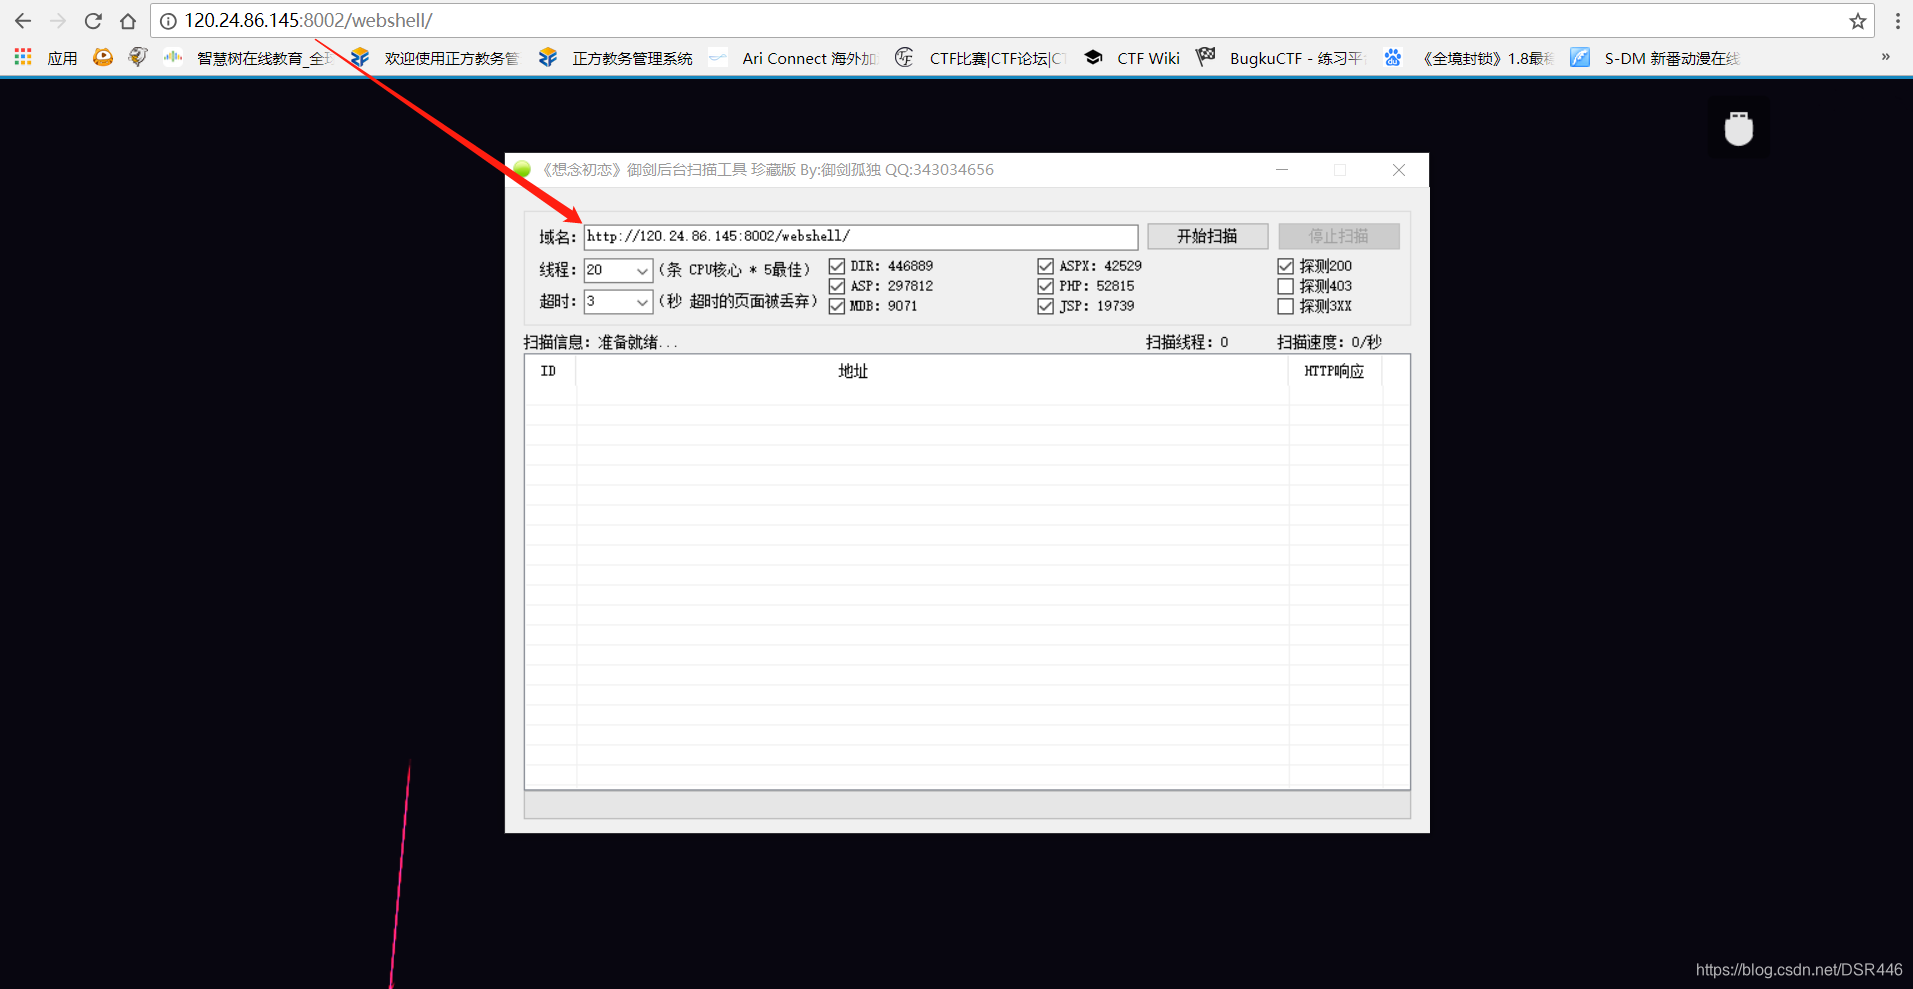Screen dimensions: 1913x989
Task: Open the BugkuCTF bookmark
Action: tap(1281, 58)
